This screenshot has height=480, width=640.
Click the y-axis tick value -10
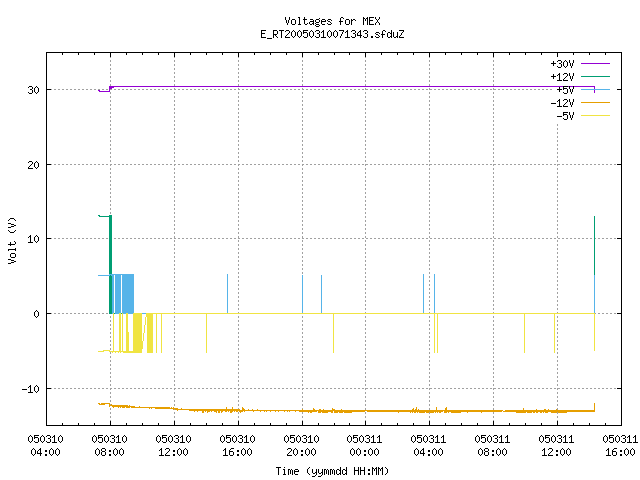coord(31,389)
